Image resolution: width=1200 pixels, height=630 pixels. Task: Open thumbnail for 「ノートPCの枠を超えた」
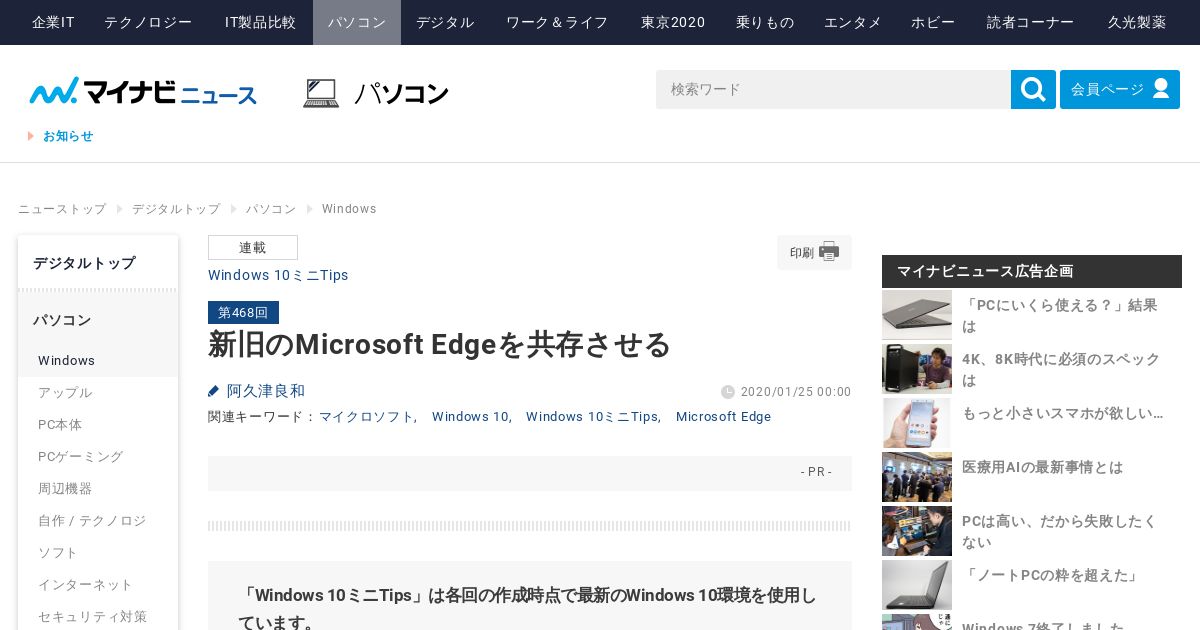tap(917, 585)
